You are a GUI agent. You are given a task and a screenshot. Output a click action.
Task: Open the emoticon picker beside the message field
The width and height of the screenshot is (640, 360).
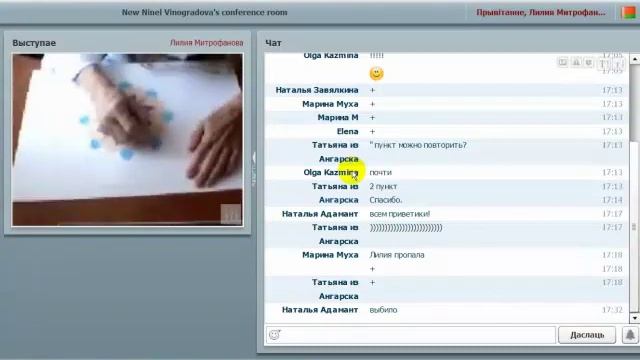pyautogui.click(x=275, y=335)
